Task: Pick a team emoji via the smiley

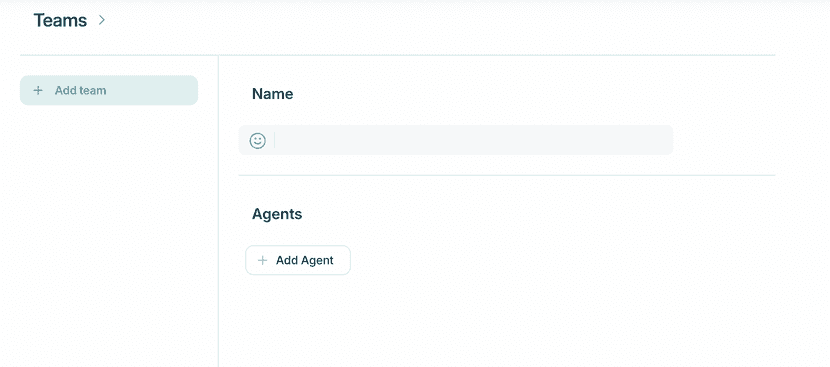Action: coord(257,141)
